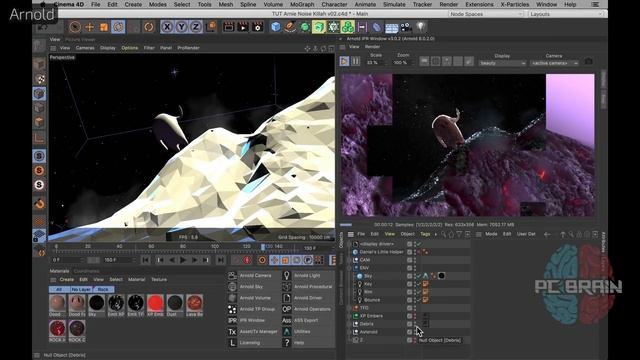Expand the TFD object in Objects
Image resolution: width=640 pixels, height=360 pixels.
coord(350,308)
